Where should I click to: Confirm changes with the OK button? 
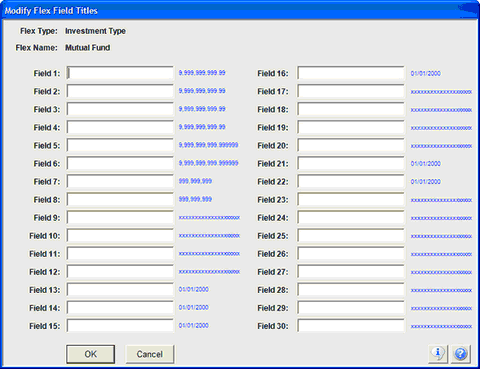(x=91, y=354)
